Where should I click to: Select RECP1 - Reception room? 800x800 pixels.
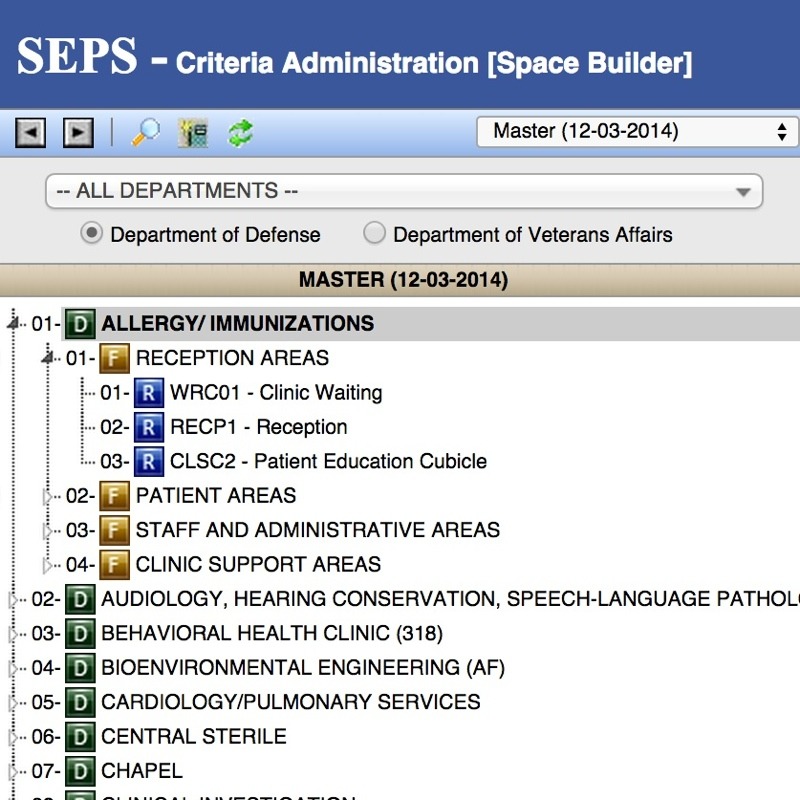click(x=259, y=427)
